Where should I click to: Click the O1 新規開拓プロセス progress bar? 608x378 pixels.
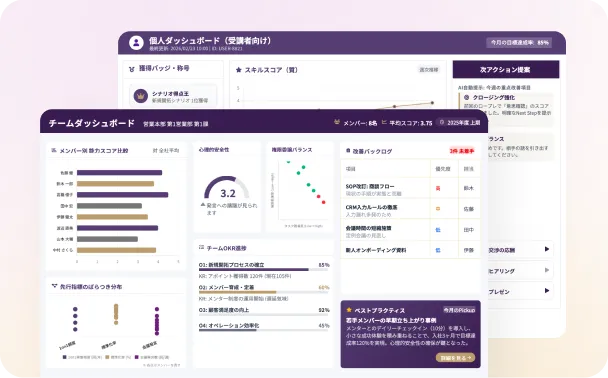(x=264, y=269)
